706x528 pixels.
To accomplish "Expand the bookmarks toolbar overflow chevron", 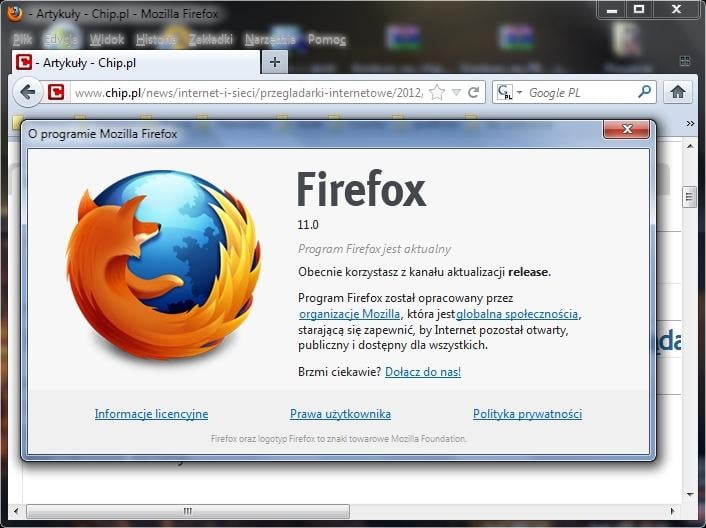I will tap(689, 123).
